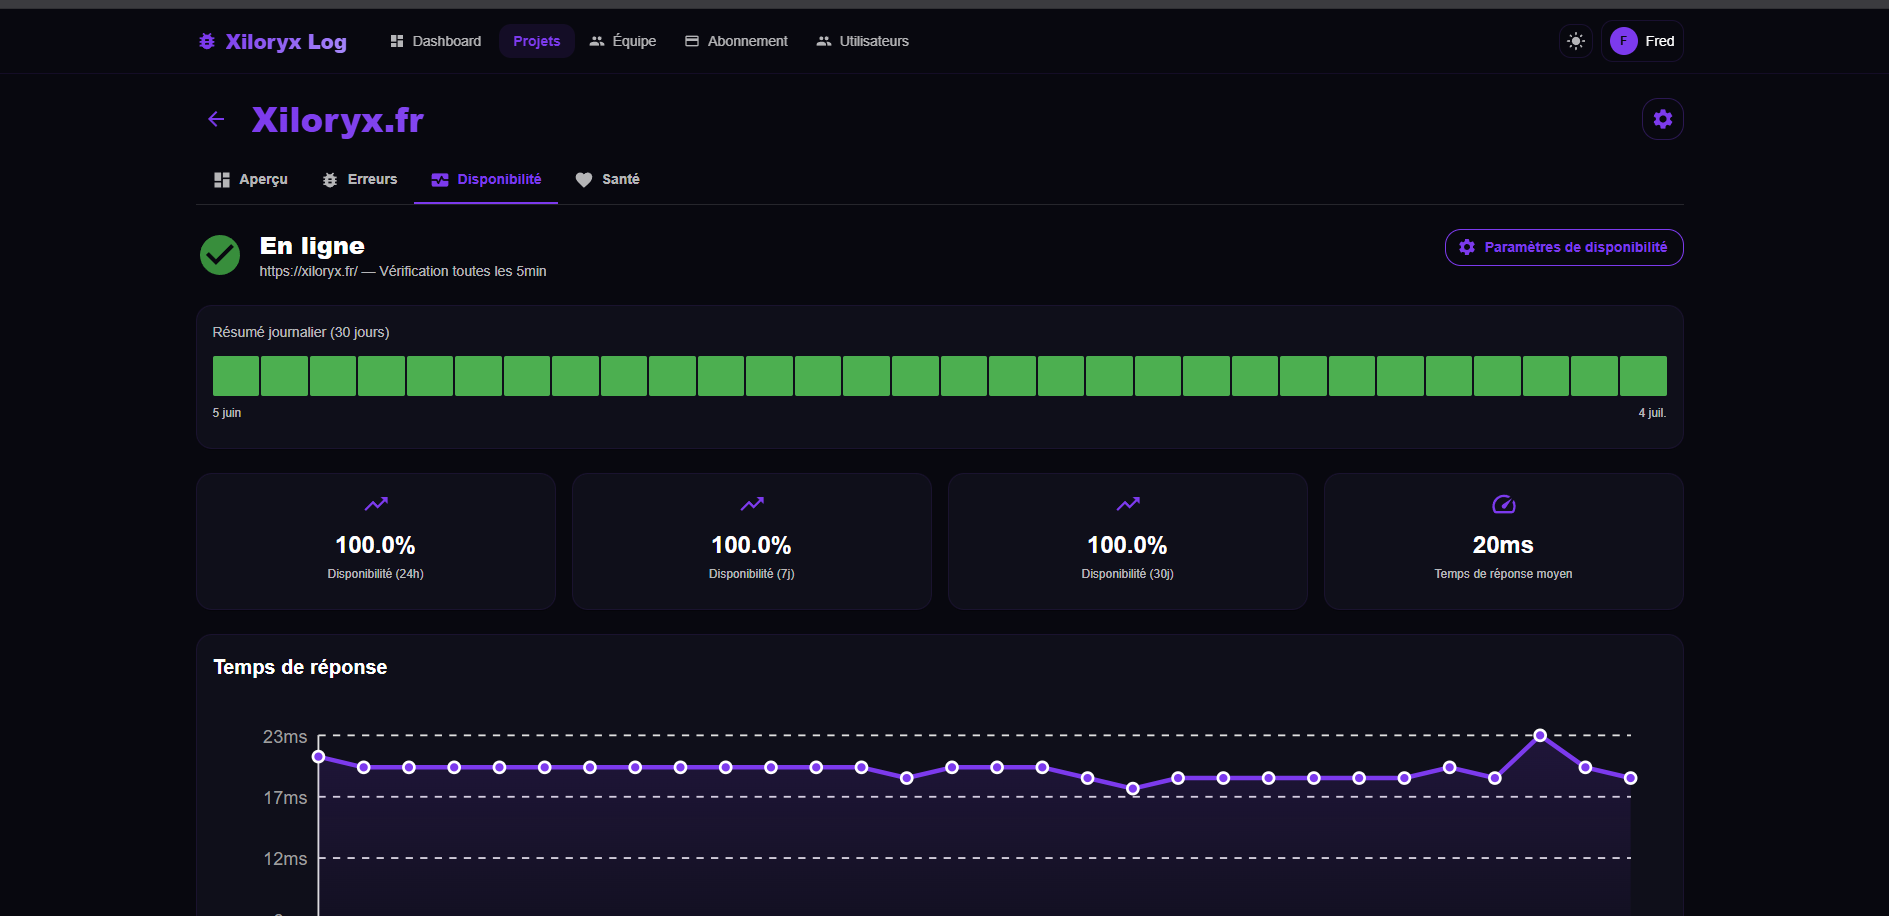This screenshot has height=916, width=1889.
Task: Switch to the Santé tab
Action: tap(608, 179)
